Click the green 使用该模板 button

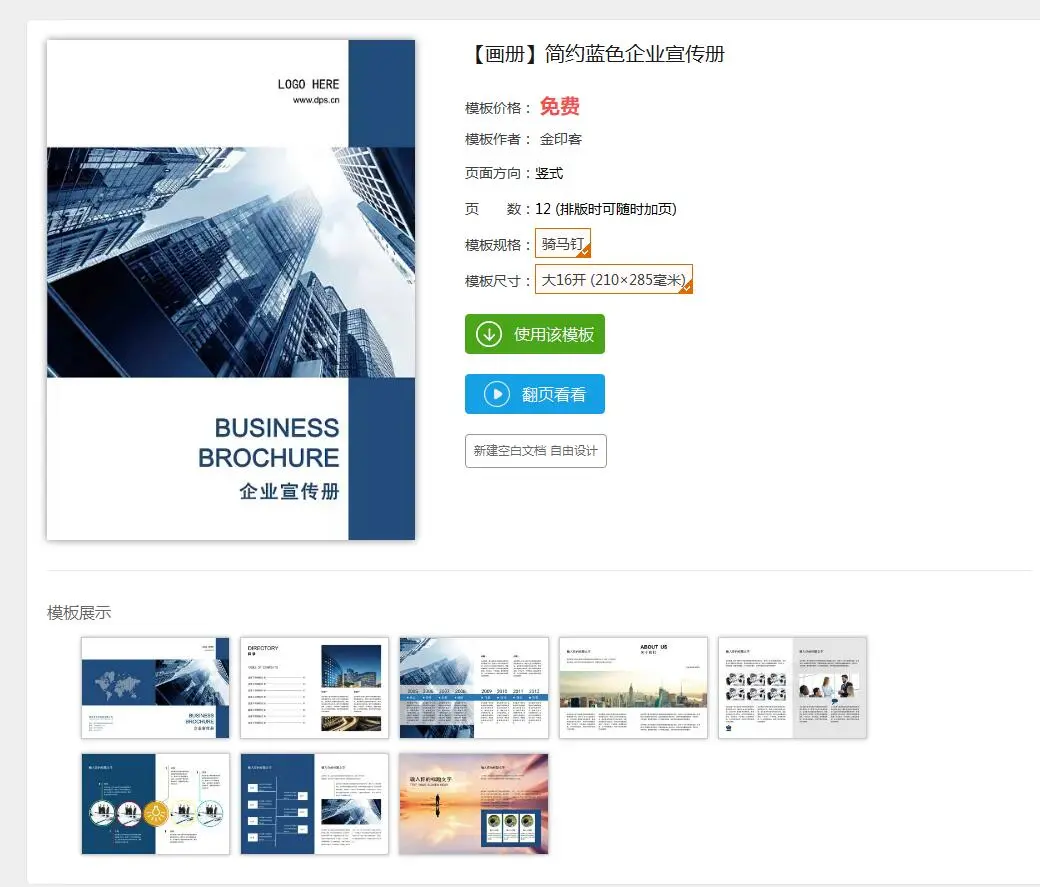tap(535, 334)
